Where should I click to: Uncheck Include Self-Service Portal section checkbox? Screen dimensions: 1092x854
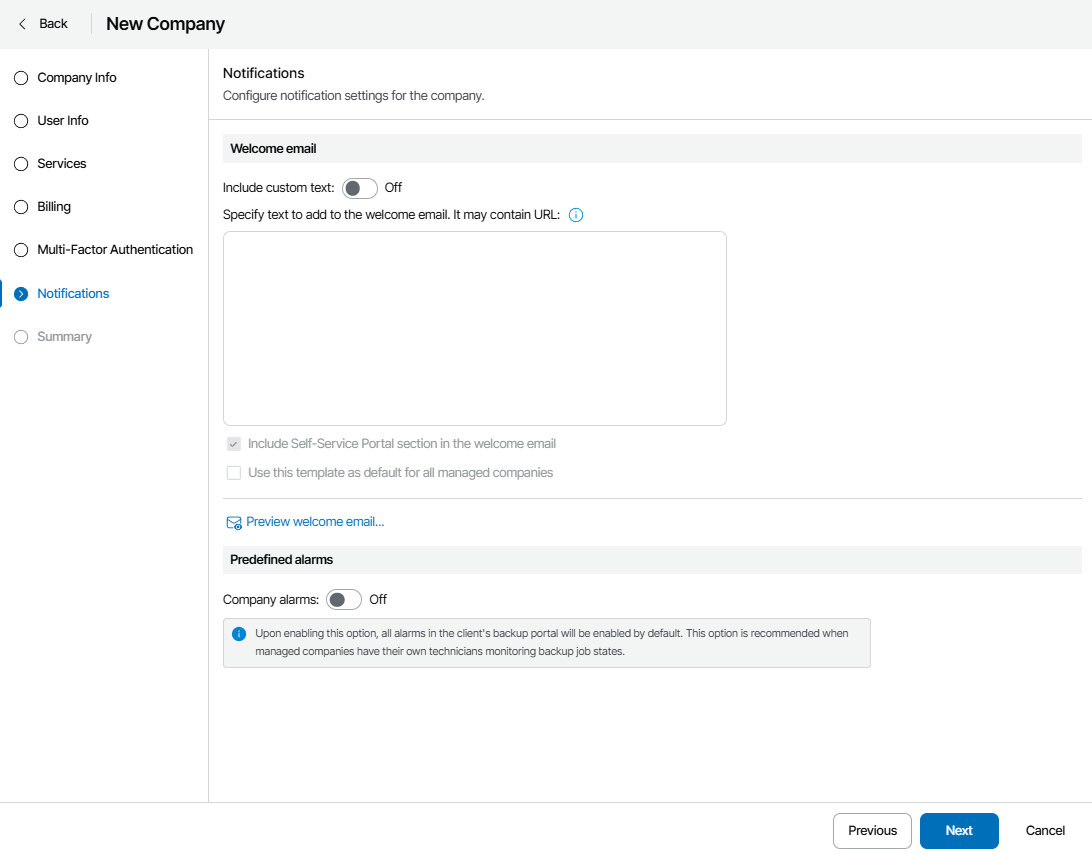coord(234,444)
